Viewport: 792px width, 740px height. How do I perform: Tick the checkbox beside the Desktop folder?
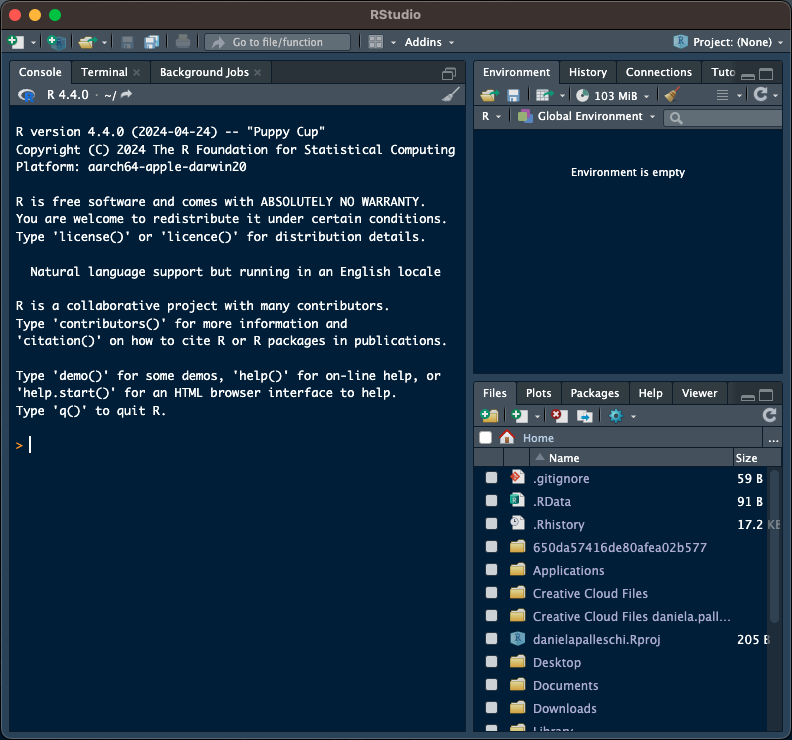pos(491,663)
